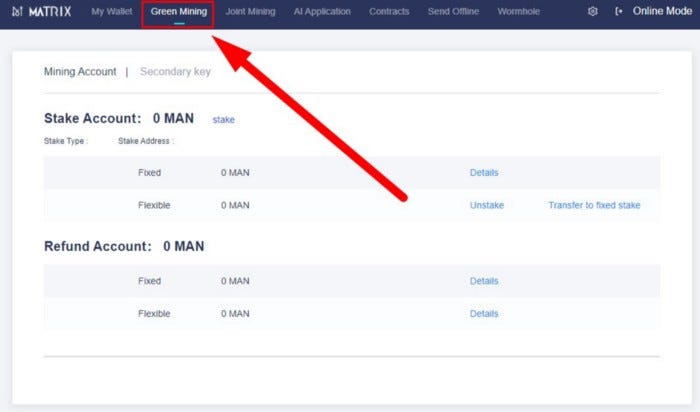Open the Send Offline tab

tap(453, 12)
